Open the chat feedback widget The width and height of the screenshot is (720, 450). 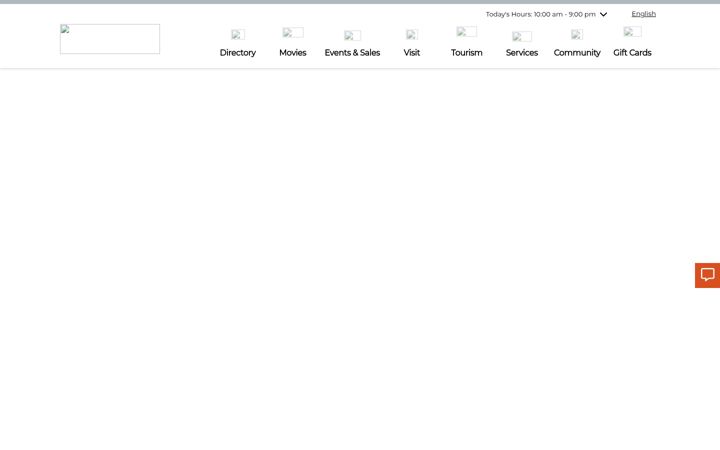707,275
